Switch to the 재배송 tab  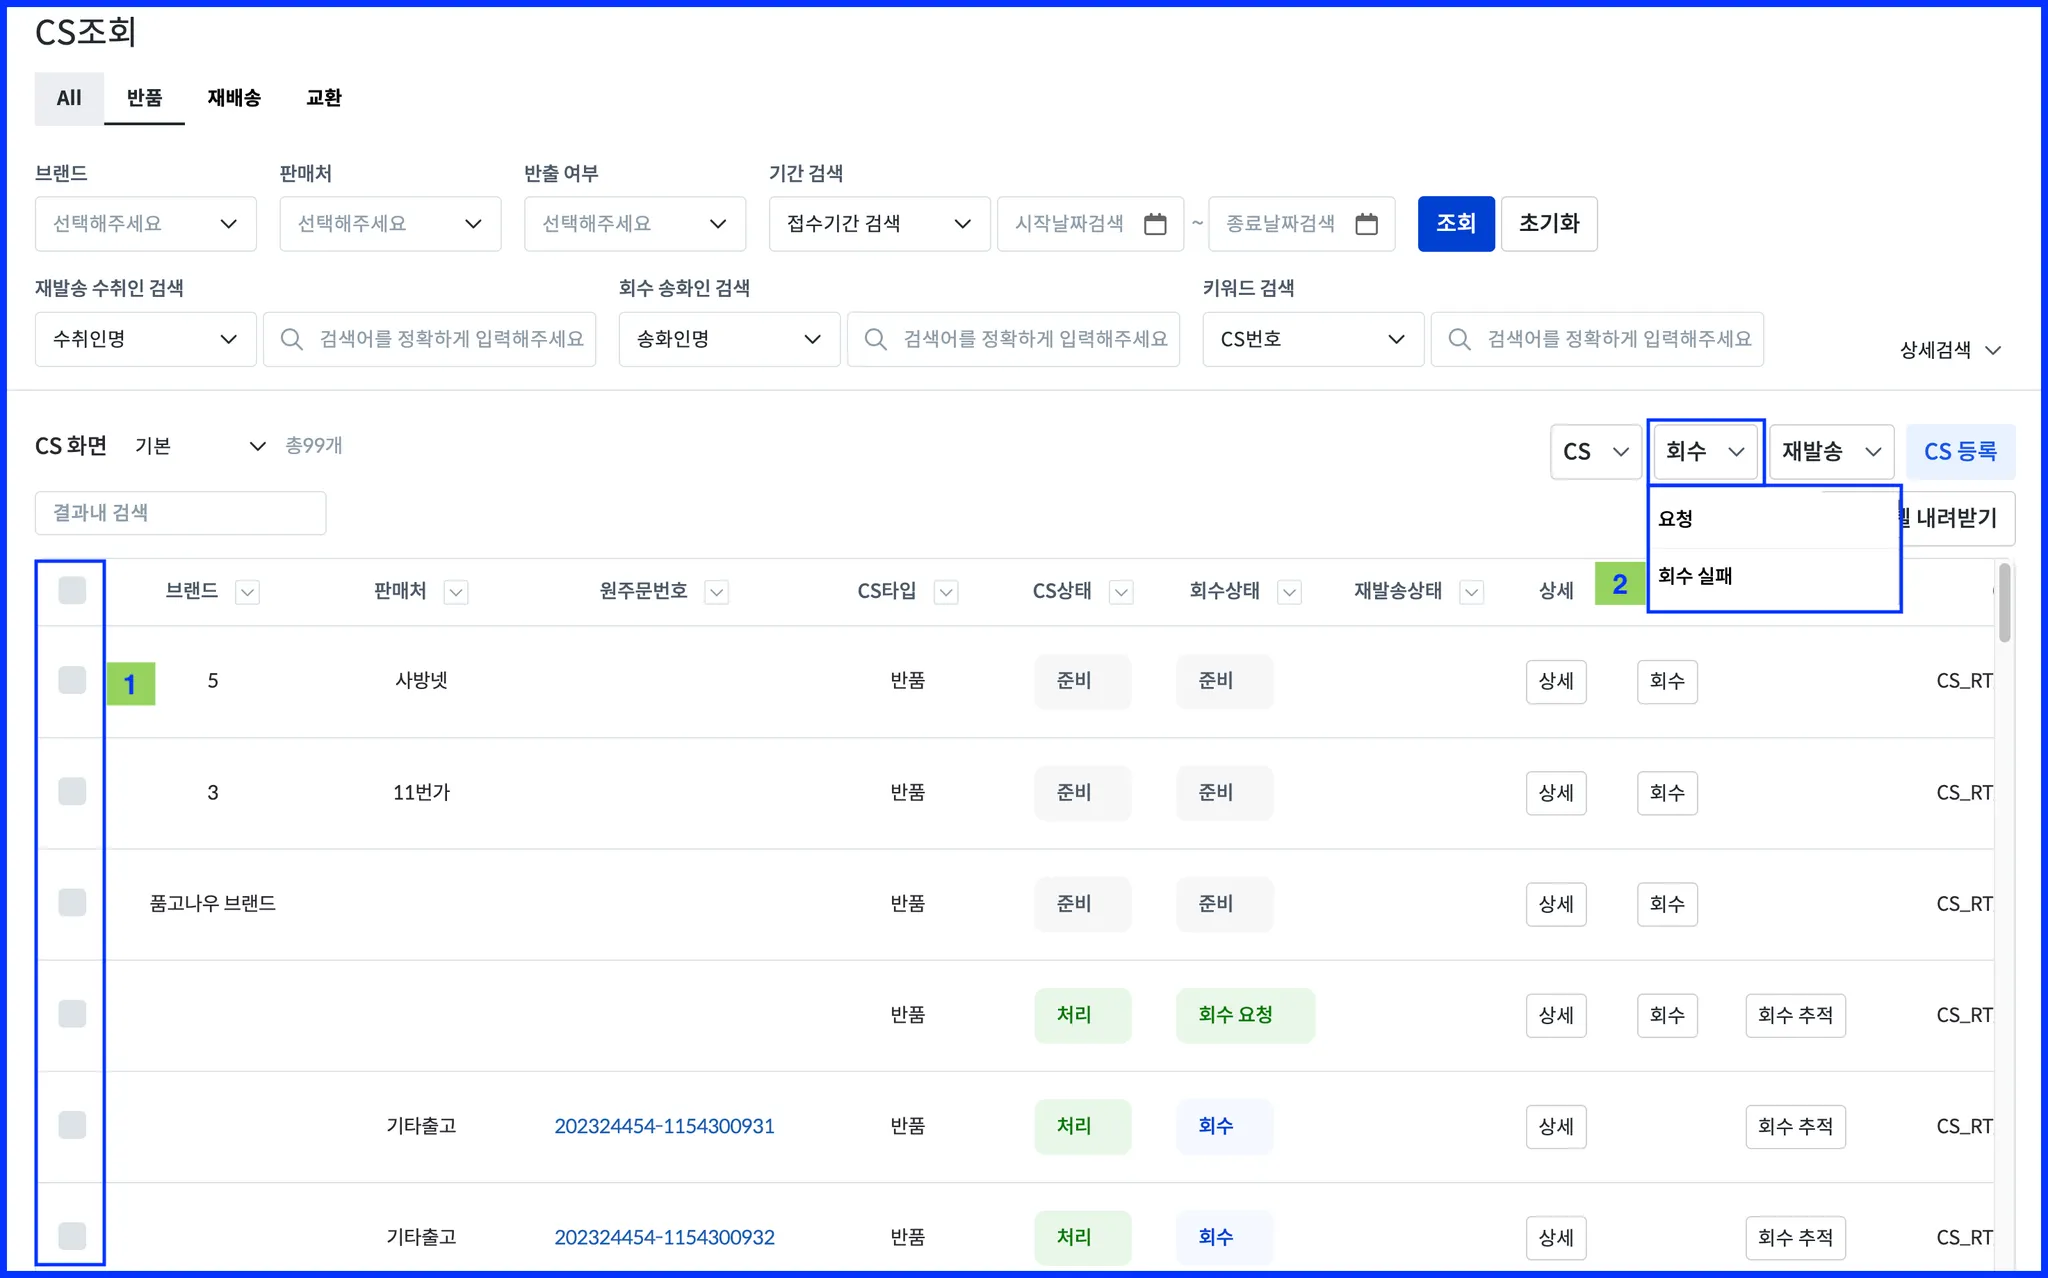234,98
